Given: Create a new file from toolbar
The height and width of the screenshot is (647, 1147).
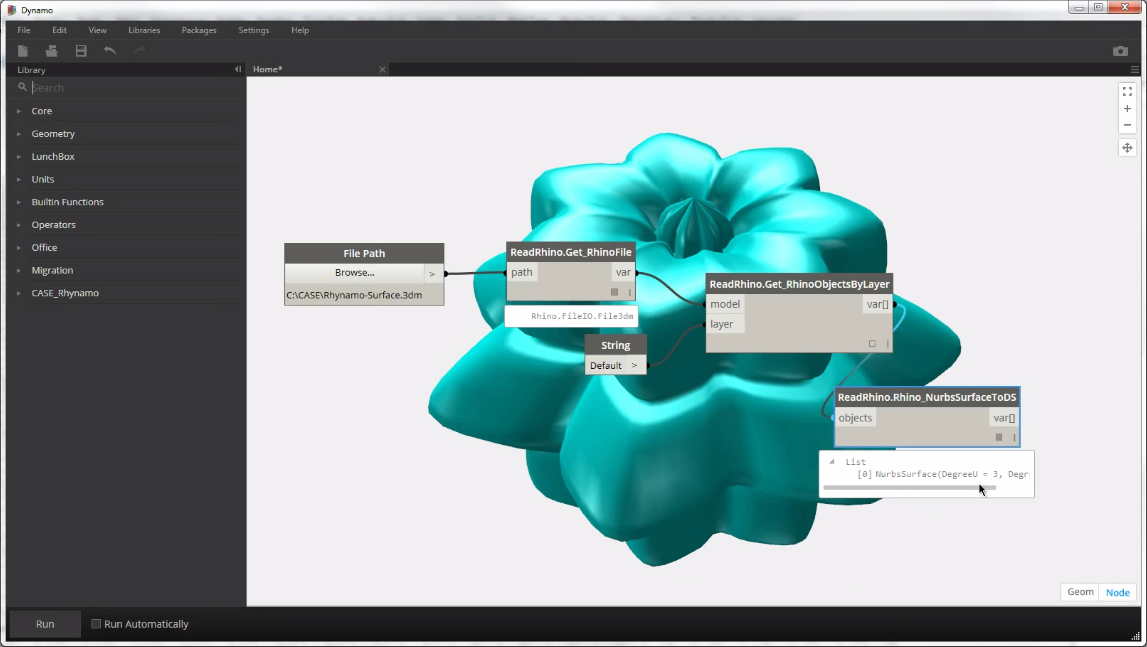Looking at the screenshot, I should click(23, 51).
